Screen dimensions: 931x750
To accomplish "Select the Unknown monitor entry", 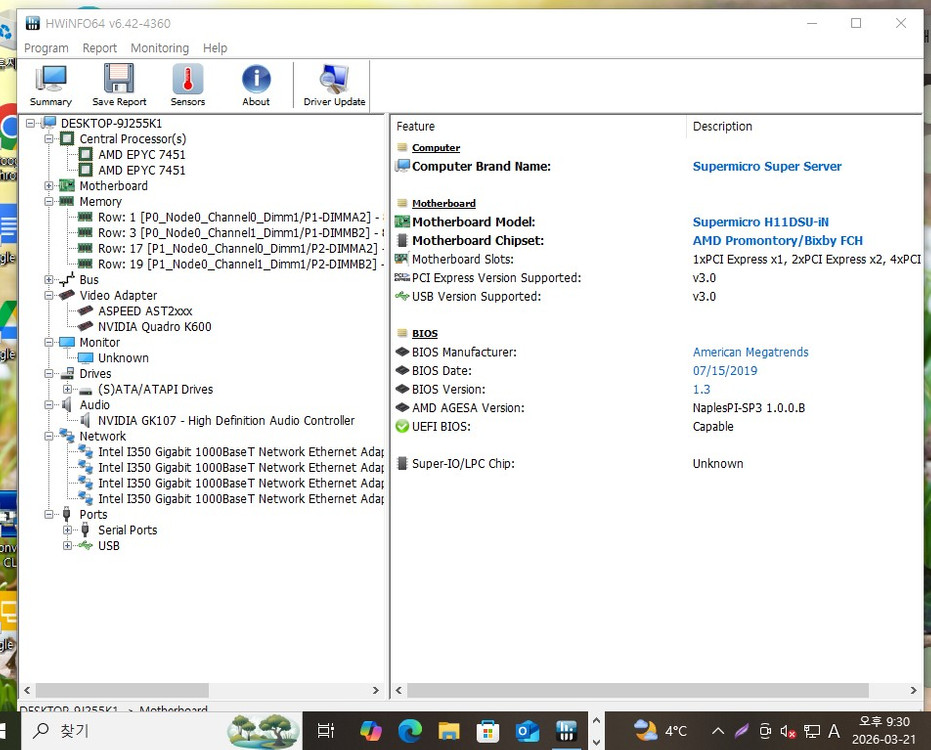I will pyautogui.click(x=123, y=358).
